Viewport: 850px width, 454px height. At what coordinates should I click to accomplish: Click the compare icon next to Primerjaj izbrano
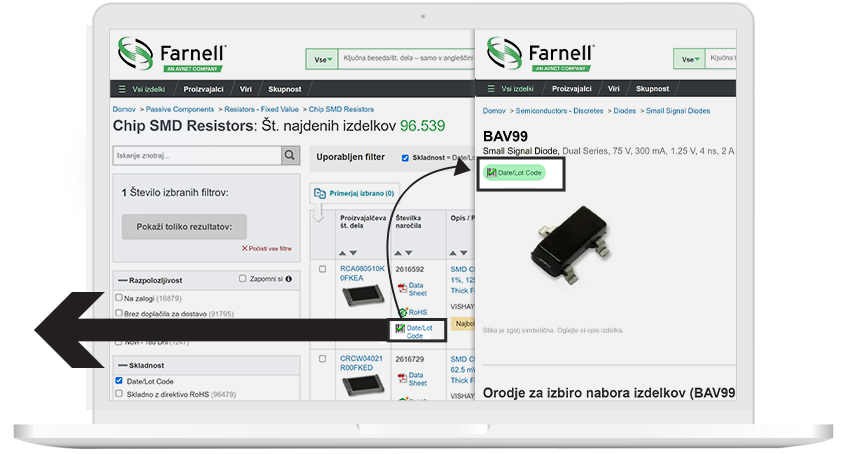[x=320, y=193]
